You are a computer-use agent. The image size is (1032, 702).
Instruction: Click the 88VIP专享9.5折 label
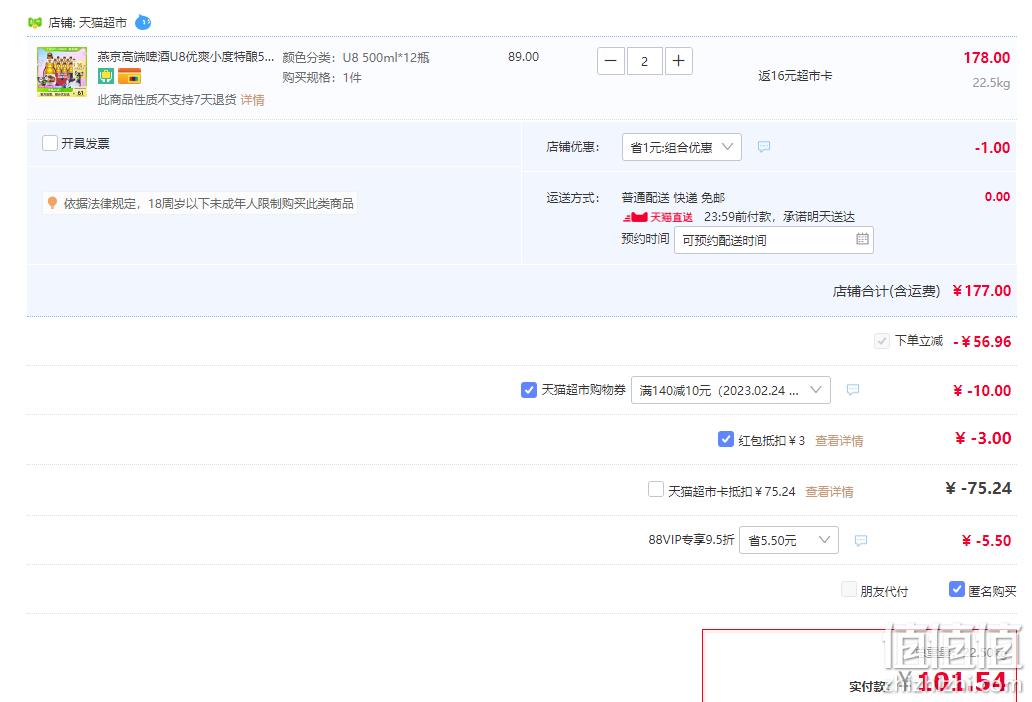[x=691, y=540]
